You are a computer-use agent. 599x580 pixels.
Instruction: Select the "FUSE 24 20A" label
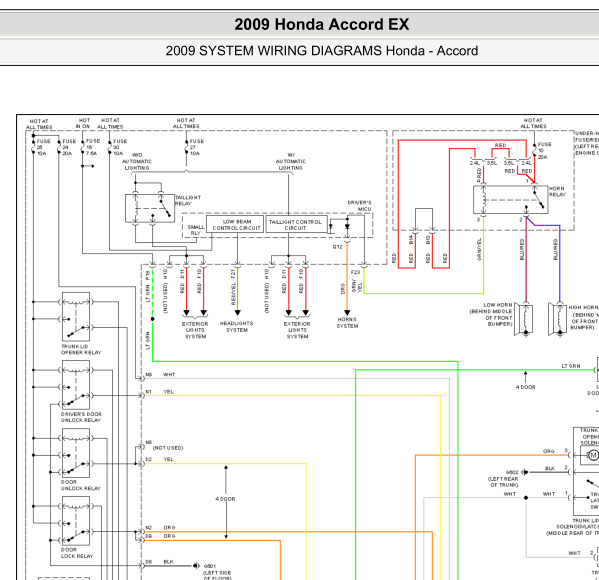click(x=69, y=147)
